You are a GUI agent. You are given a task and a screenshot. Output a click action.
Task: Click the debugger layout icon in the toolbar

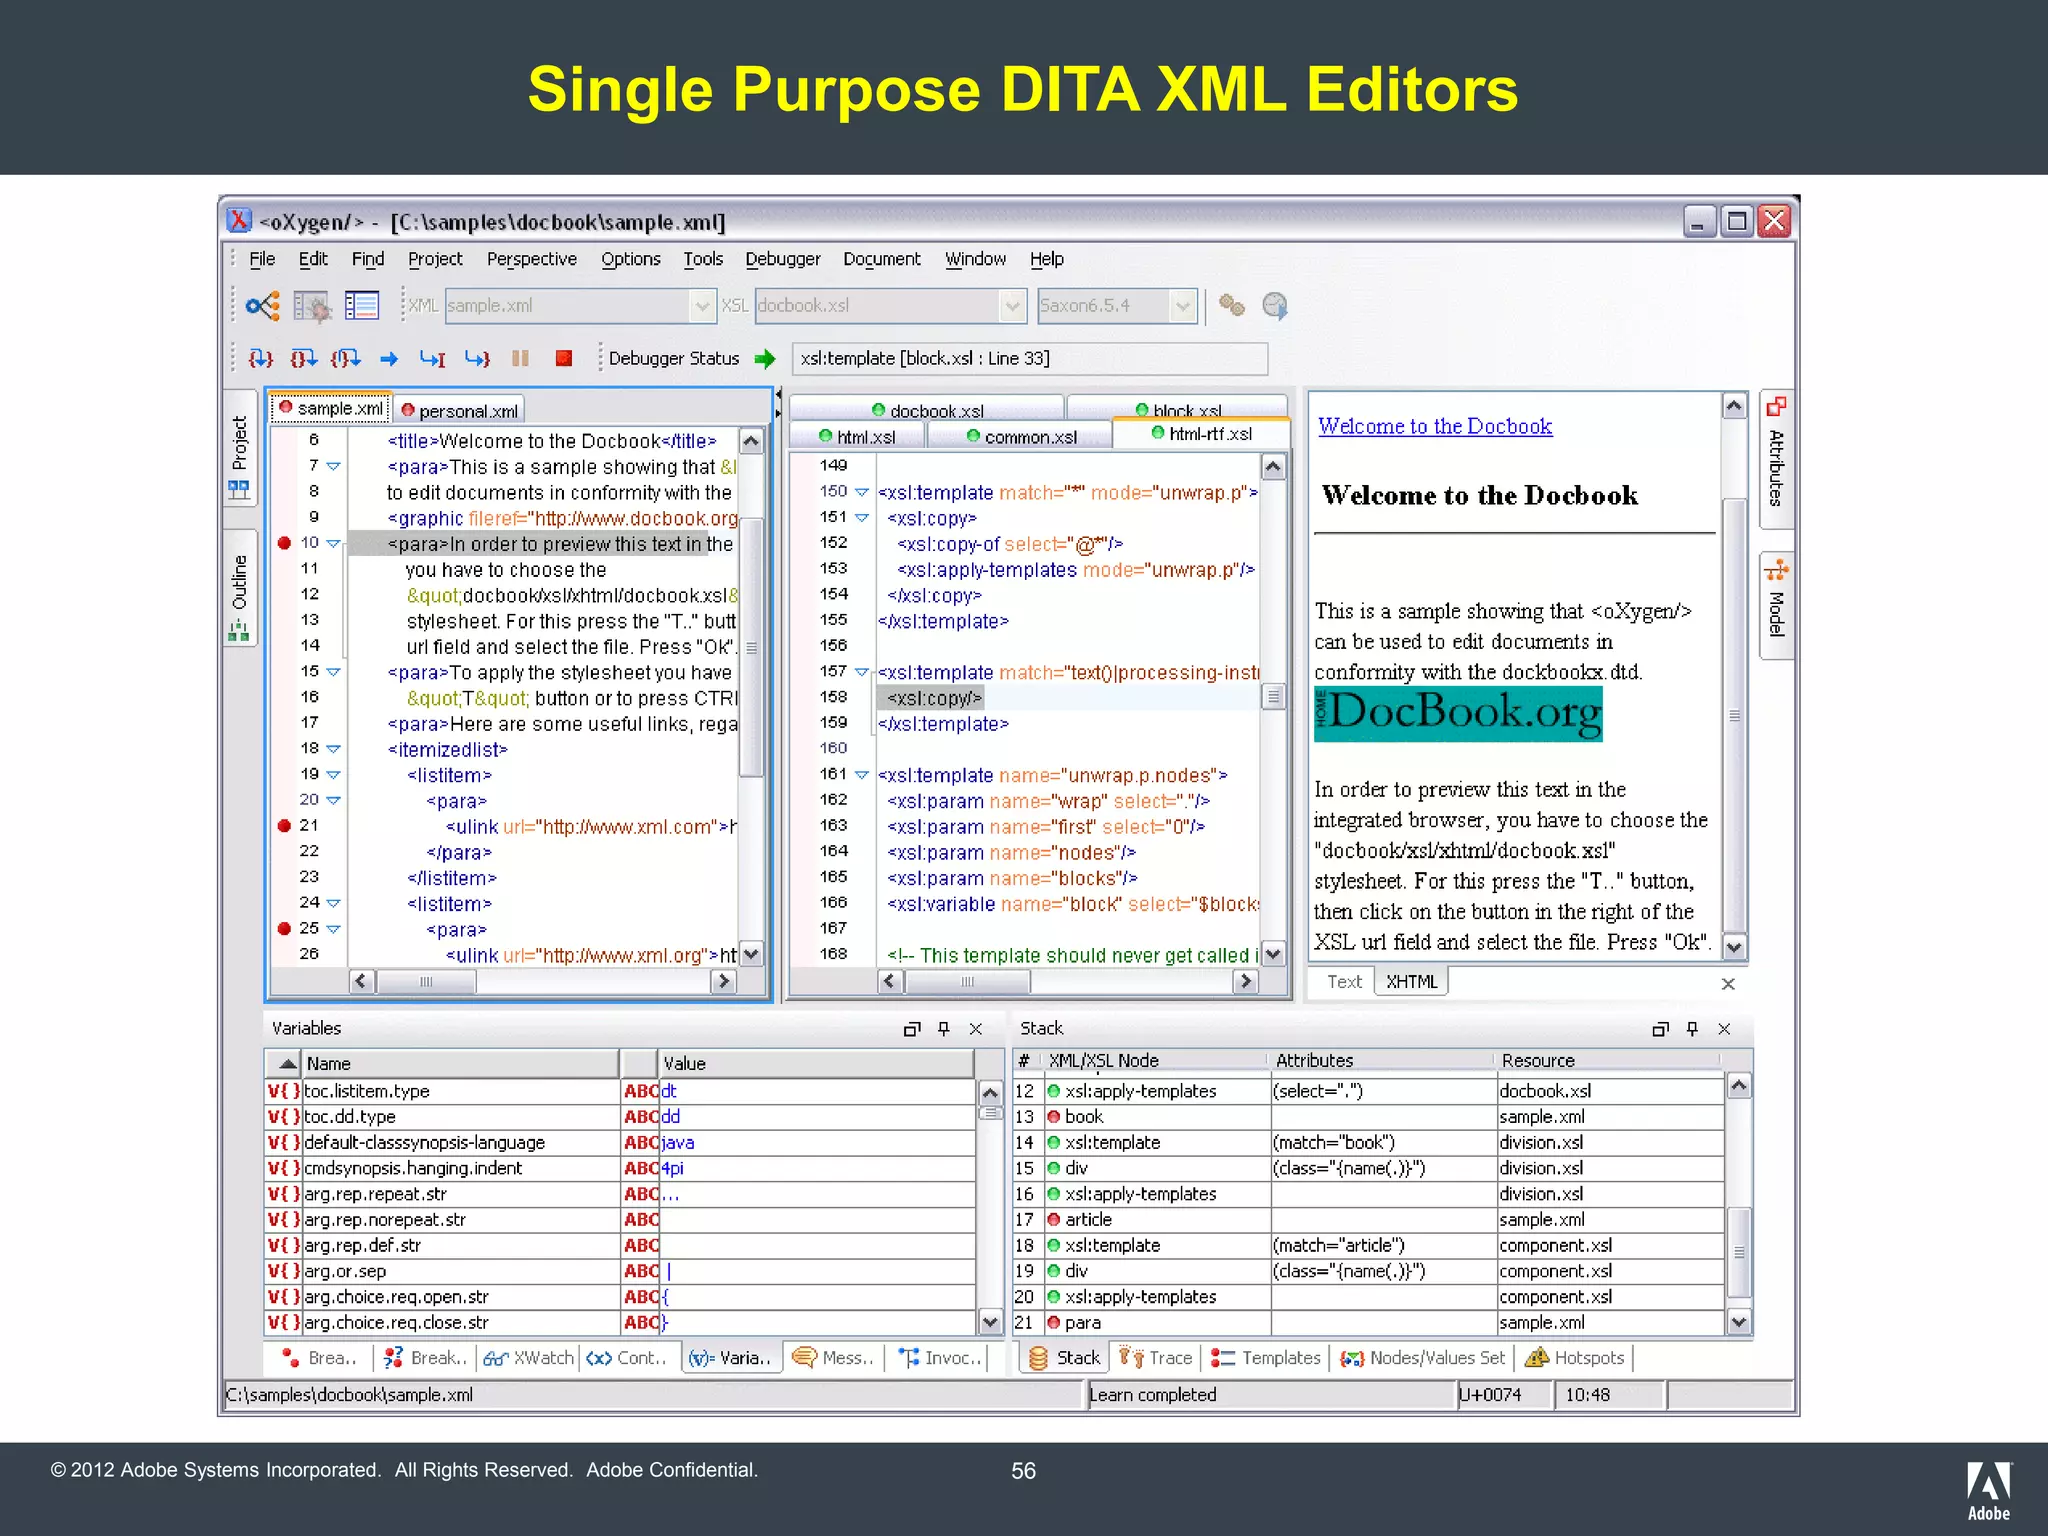point(263,305)
